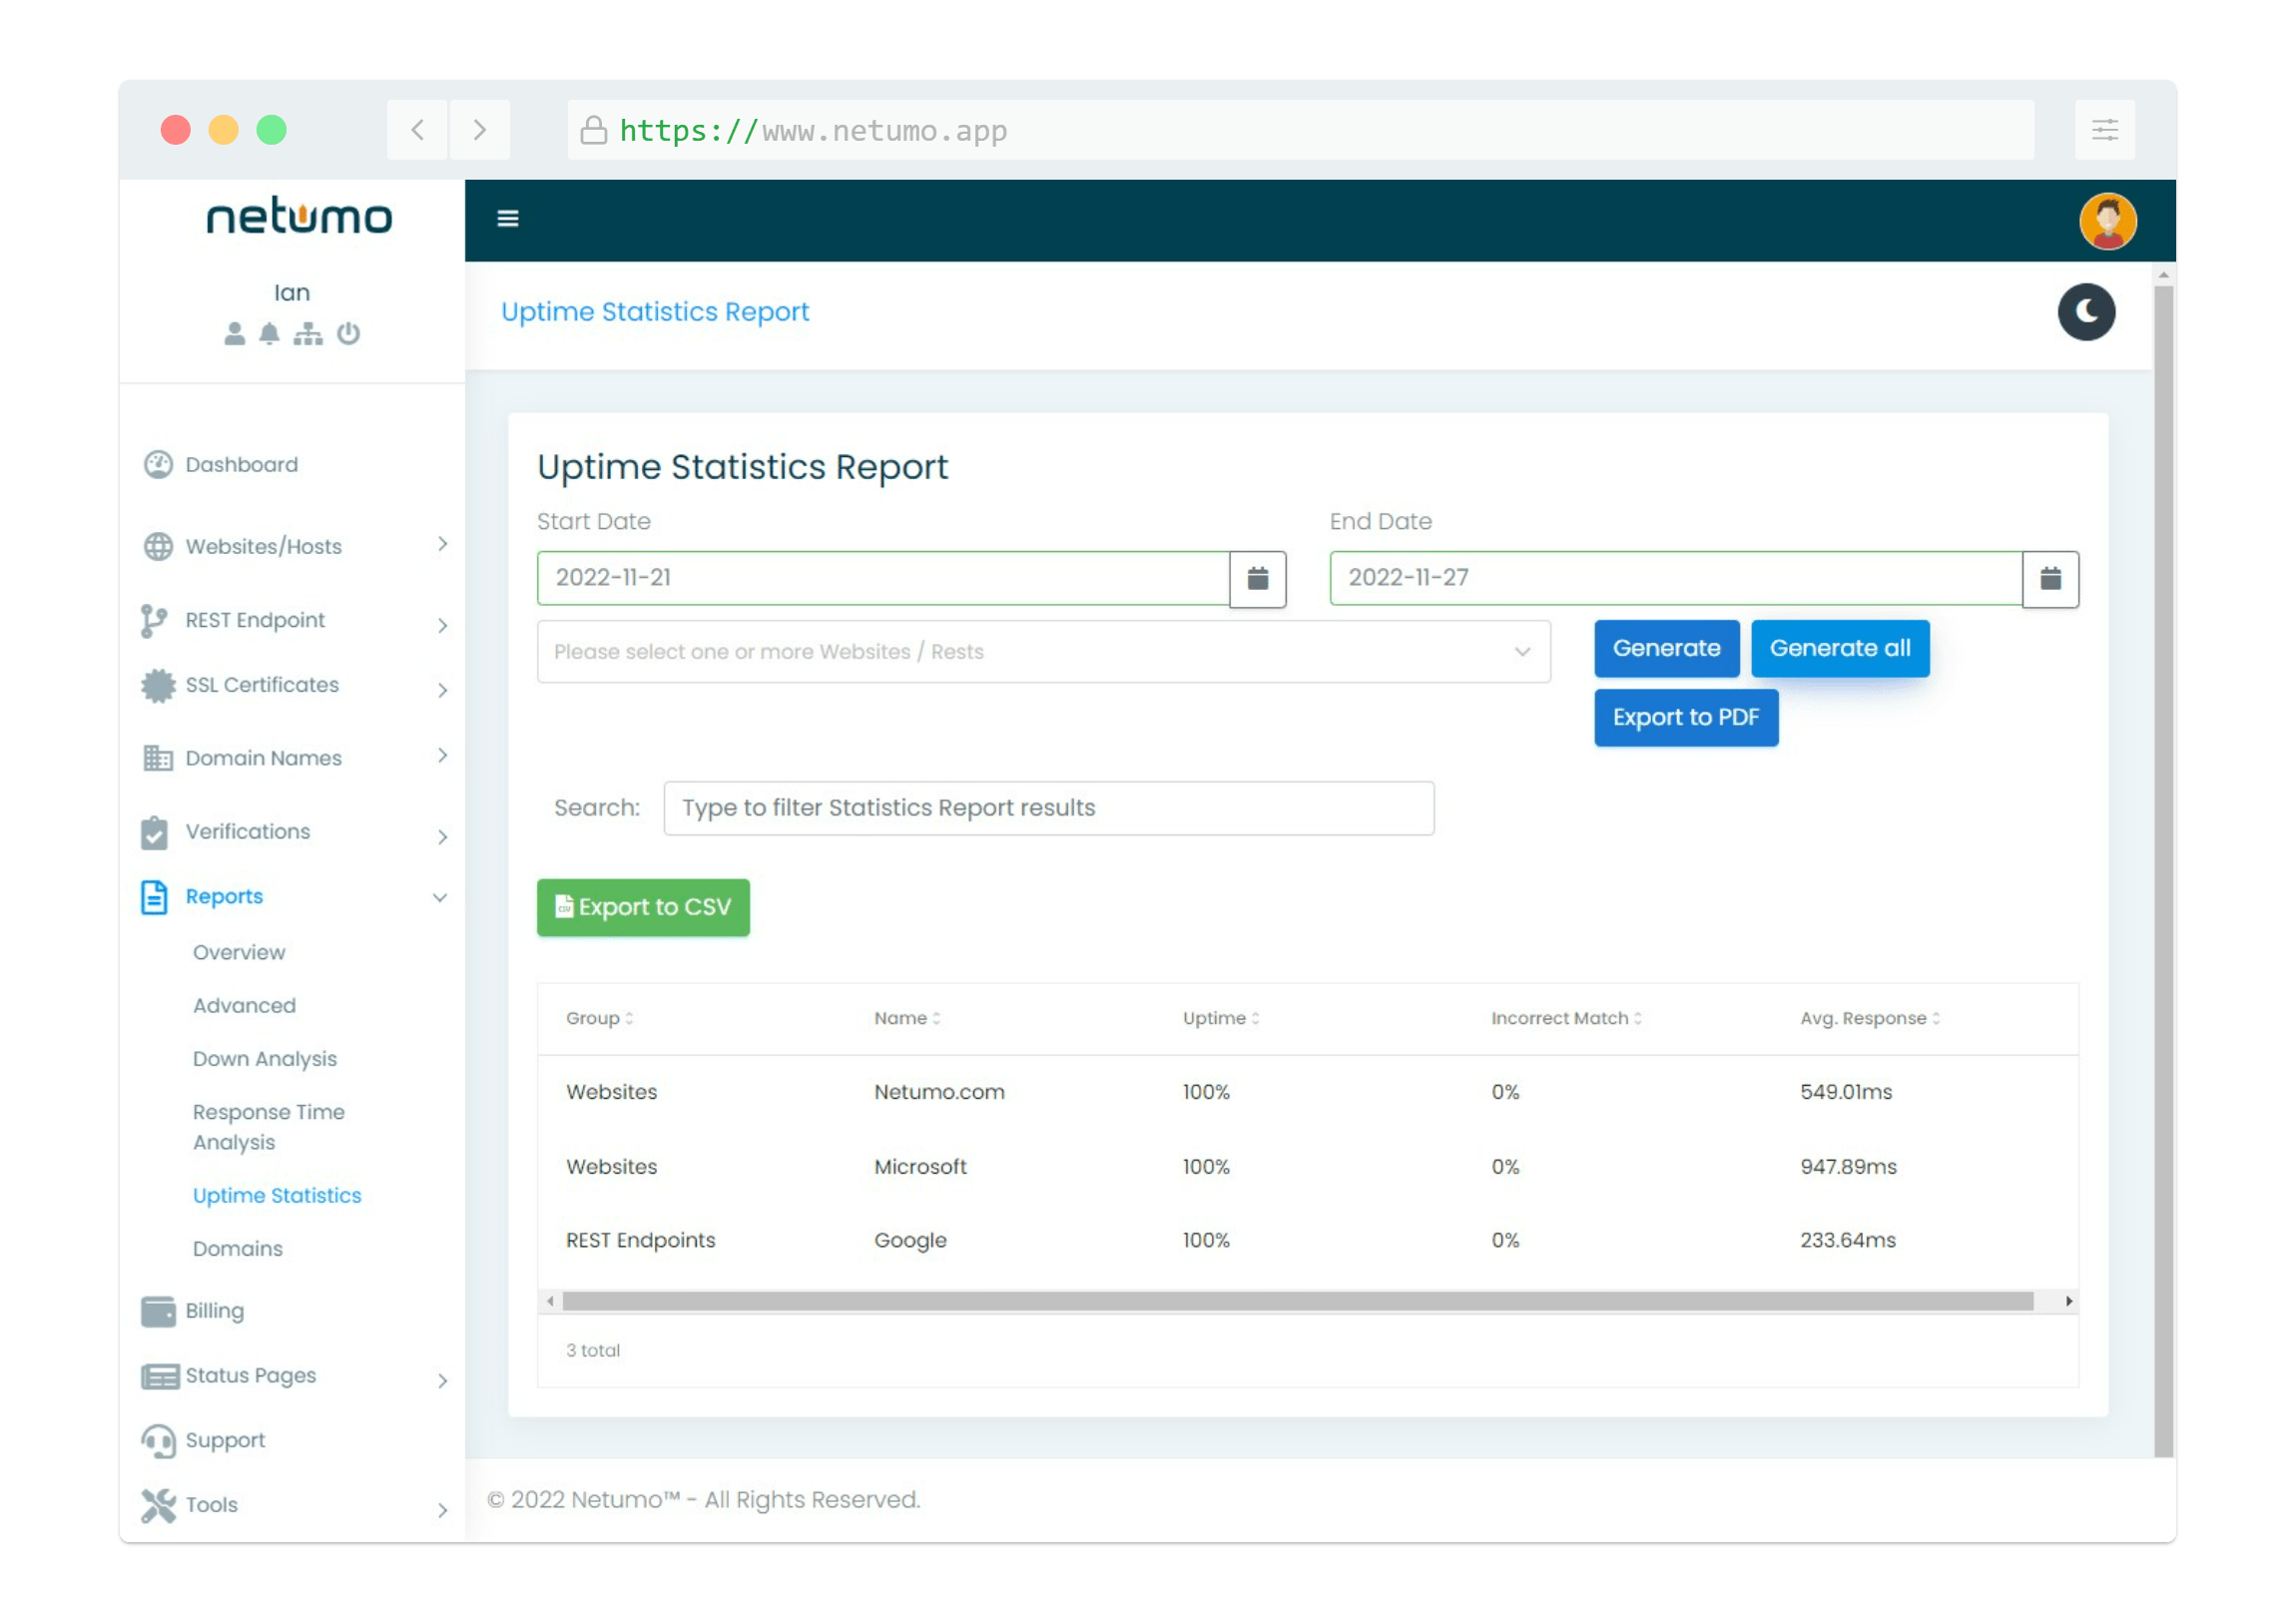Open Response Time Analysis report

point(269,1128)
